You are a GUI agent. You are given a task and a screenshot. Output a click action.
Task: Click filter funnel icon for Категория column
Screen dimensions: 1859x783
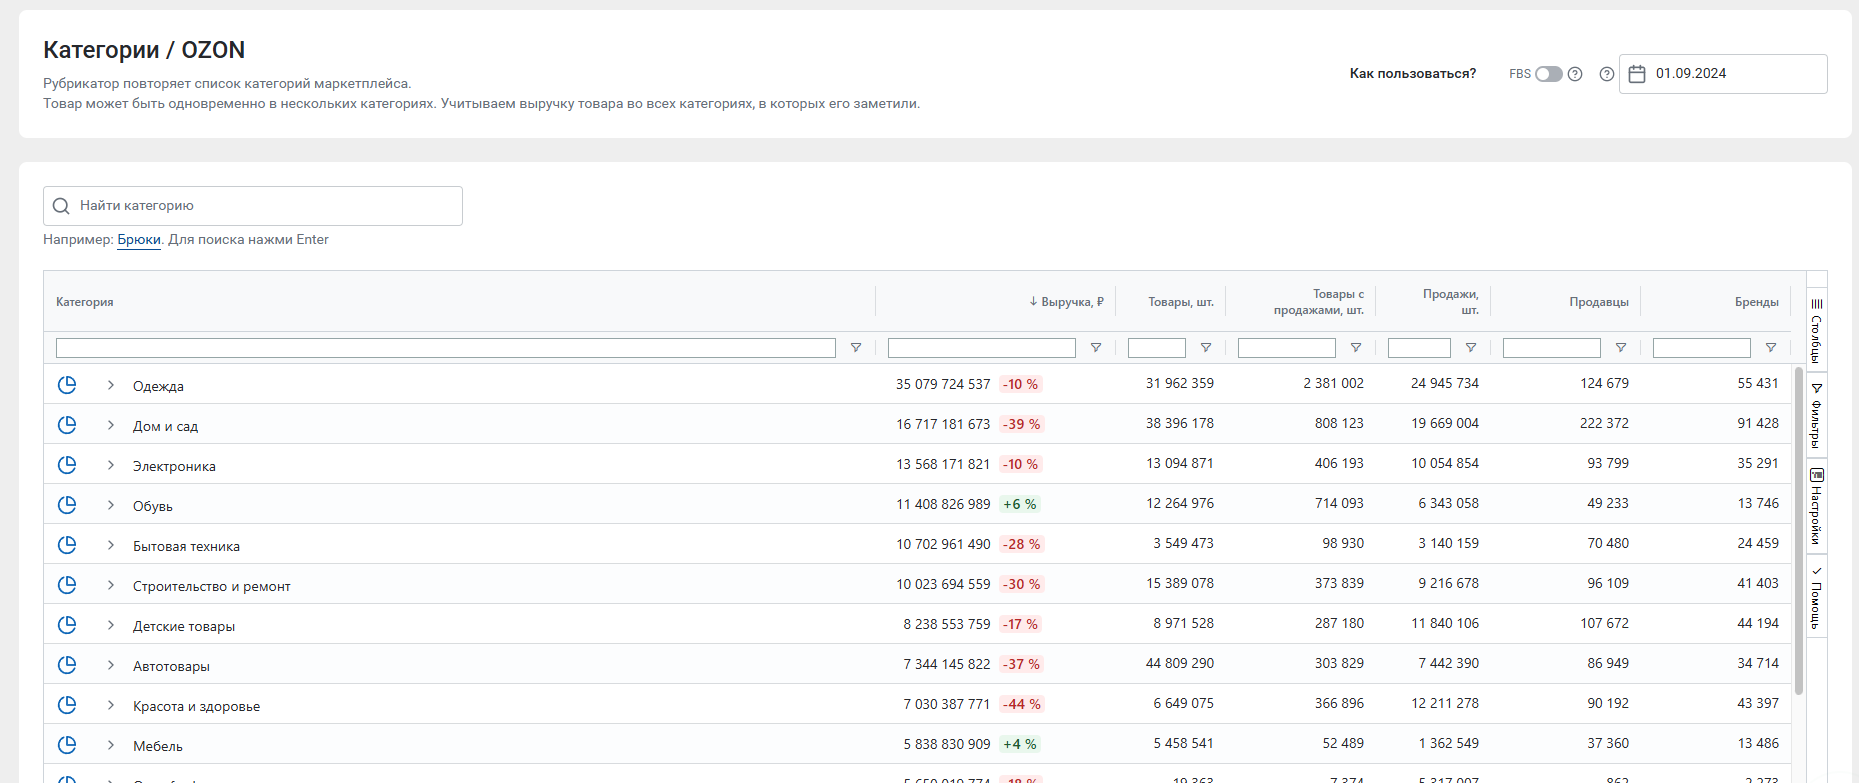click(856, 348)
